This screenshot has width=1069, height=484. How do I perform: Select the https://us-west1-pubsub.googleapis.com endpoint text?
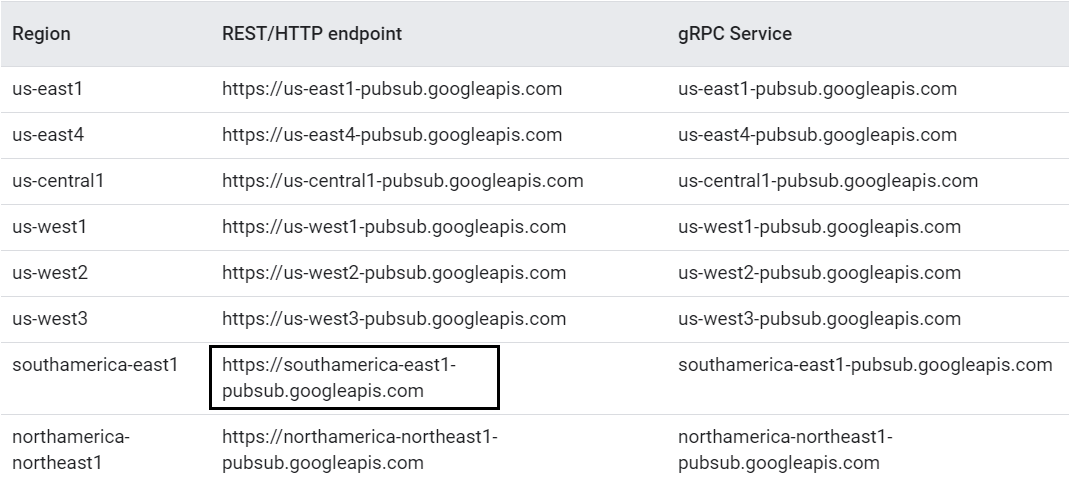tap(394, 227)
